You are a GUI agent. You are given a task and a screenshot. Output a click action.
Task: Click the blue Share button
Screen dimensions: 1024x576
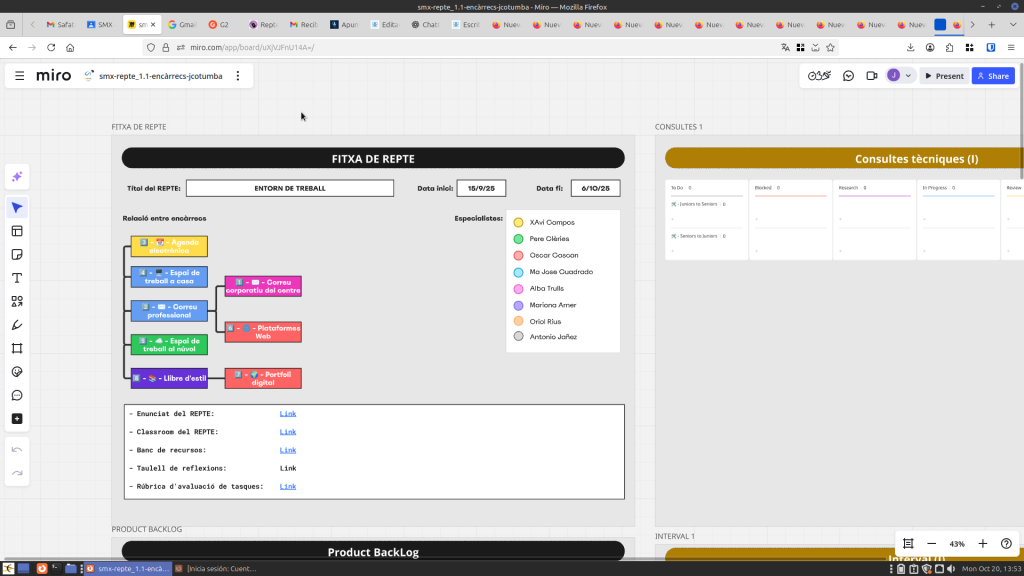(992, 76)
